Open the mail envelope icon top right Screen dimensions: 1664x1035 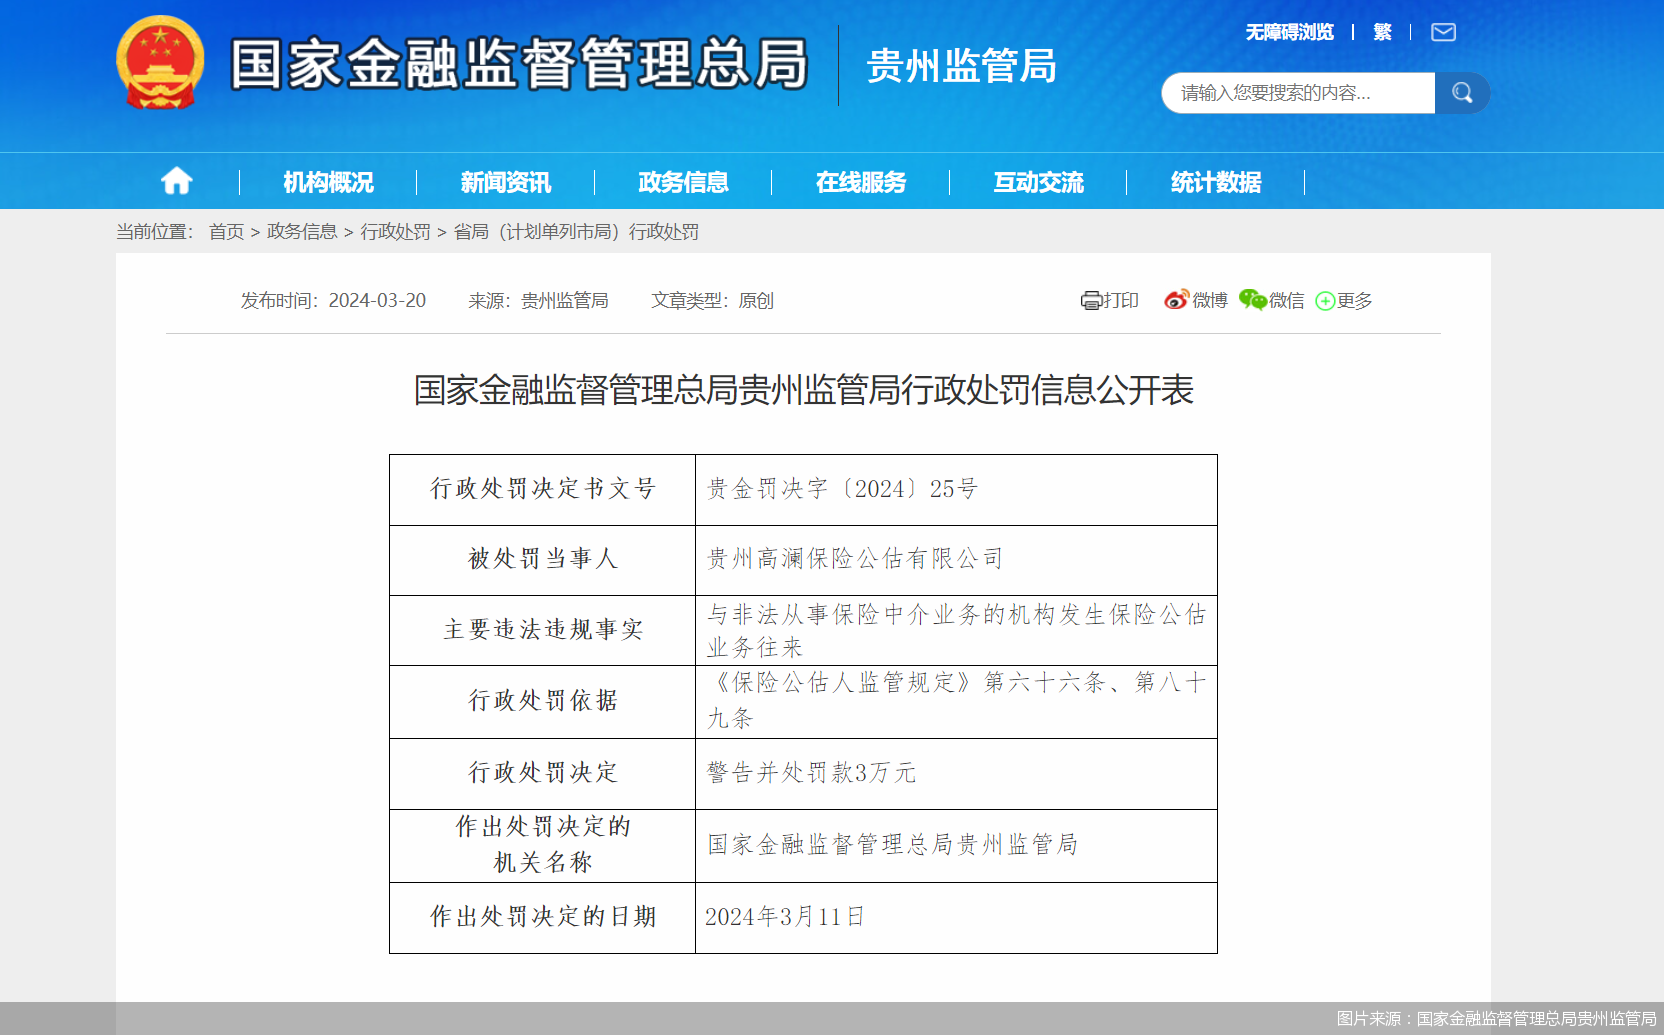tap(1443, 32)
